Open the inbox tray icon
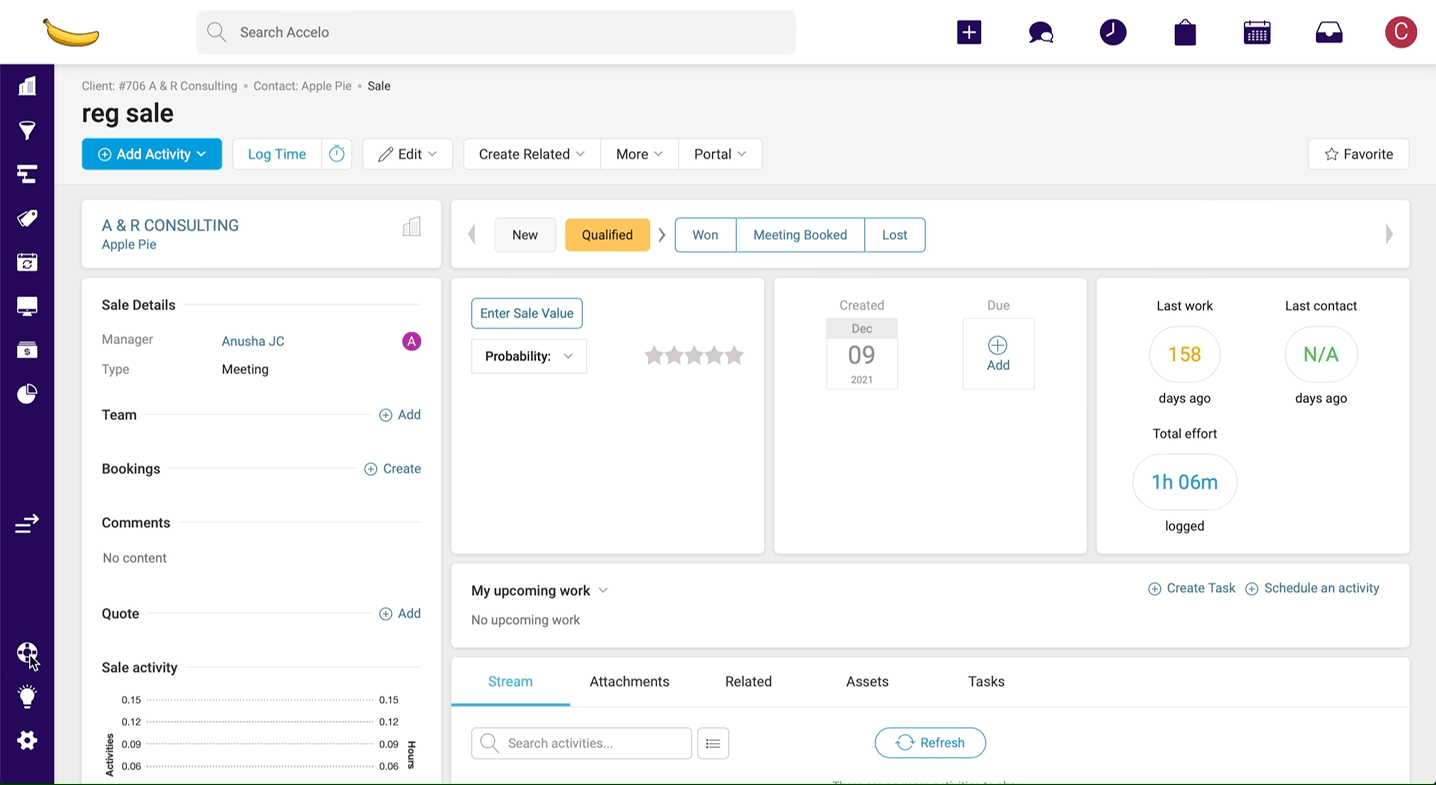 [1329, 33]
